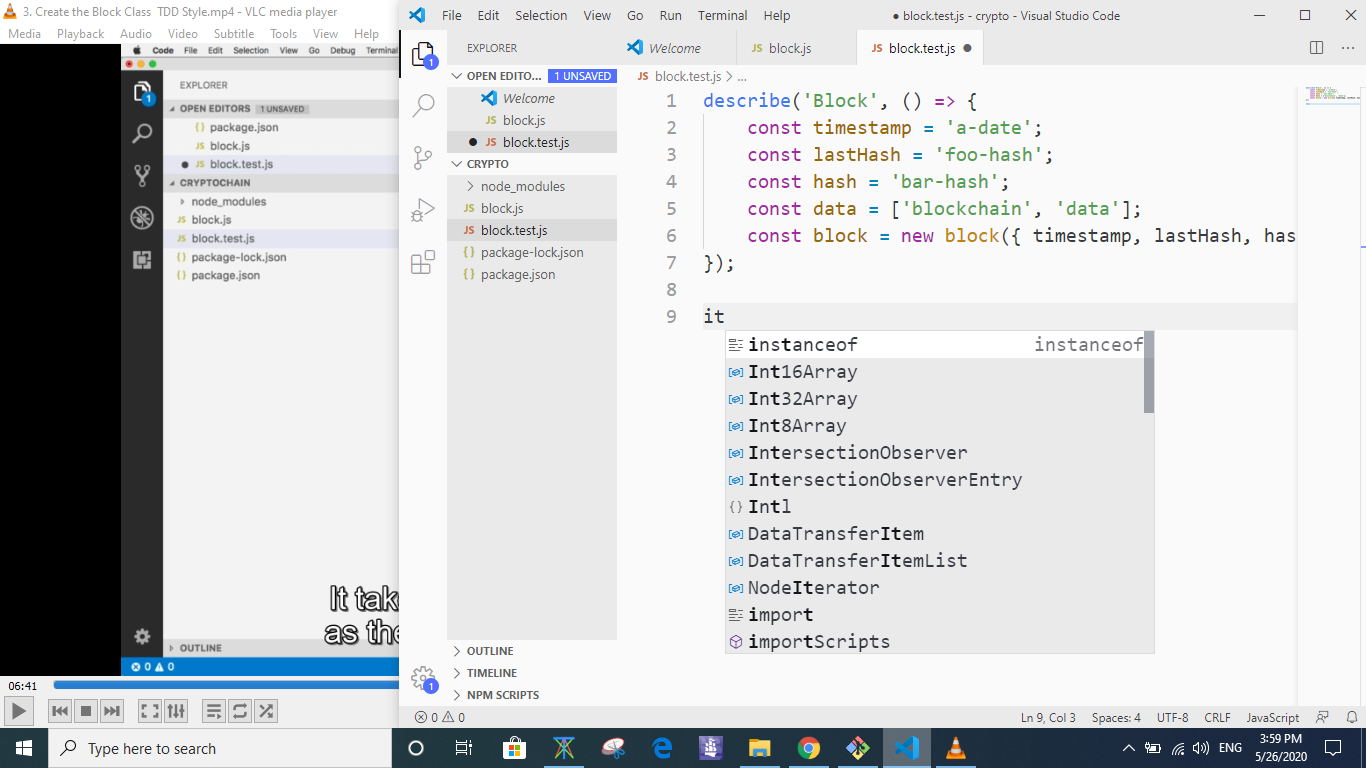Open the Search view in VS Code
The height and width of the screenshot is (768, 1366).
423,104
